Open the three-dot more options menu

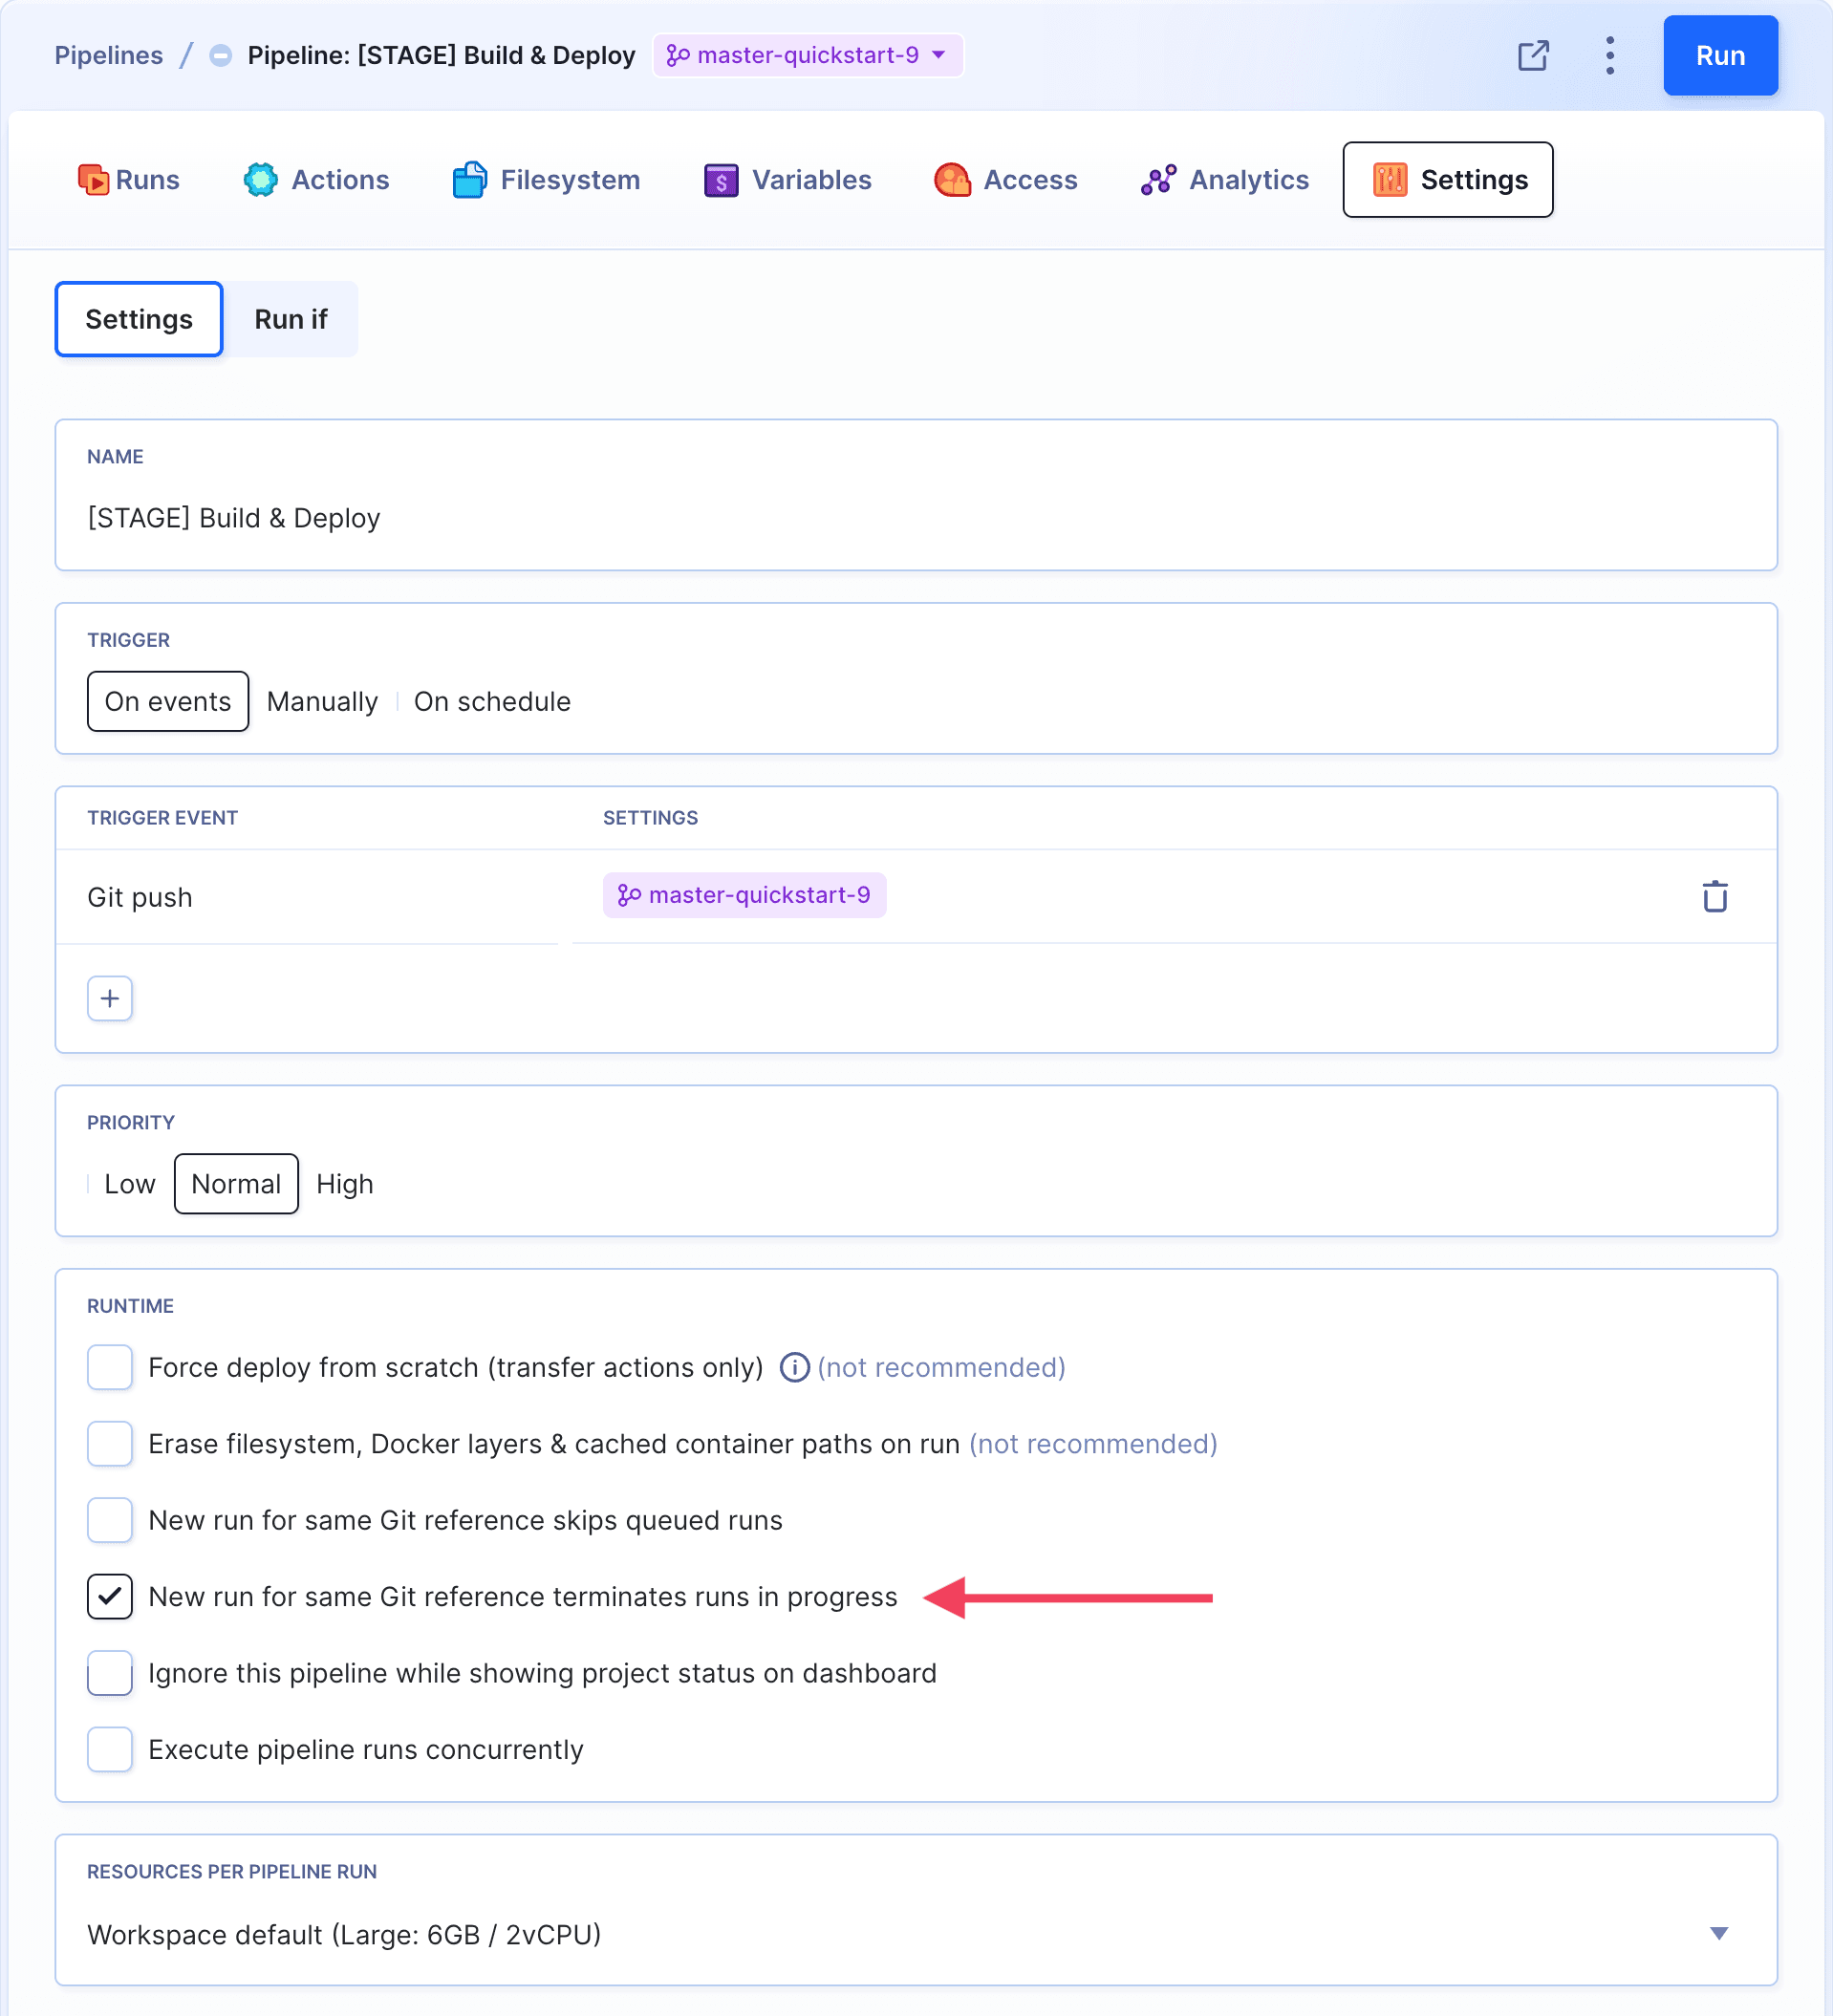click(x=1609, y=56)
